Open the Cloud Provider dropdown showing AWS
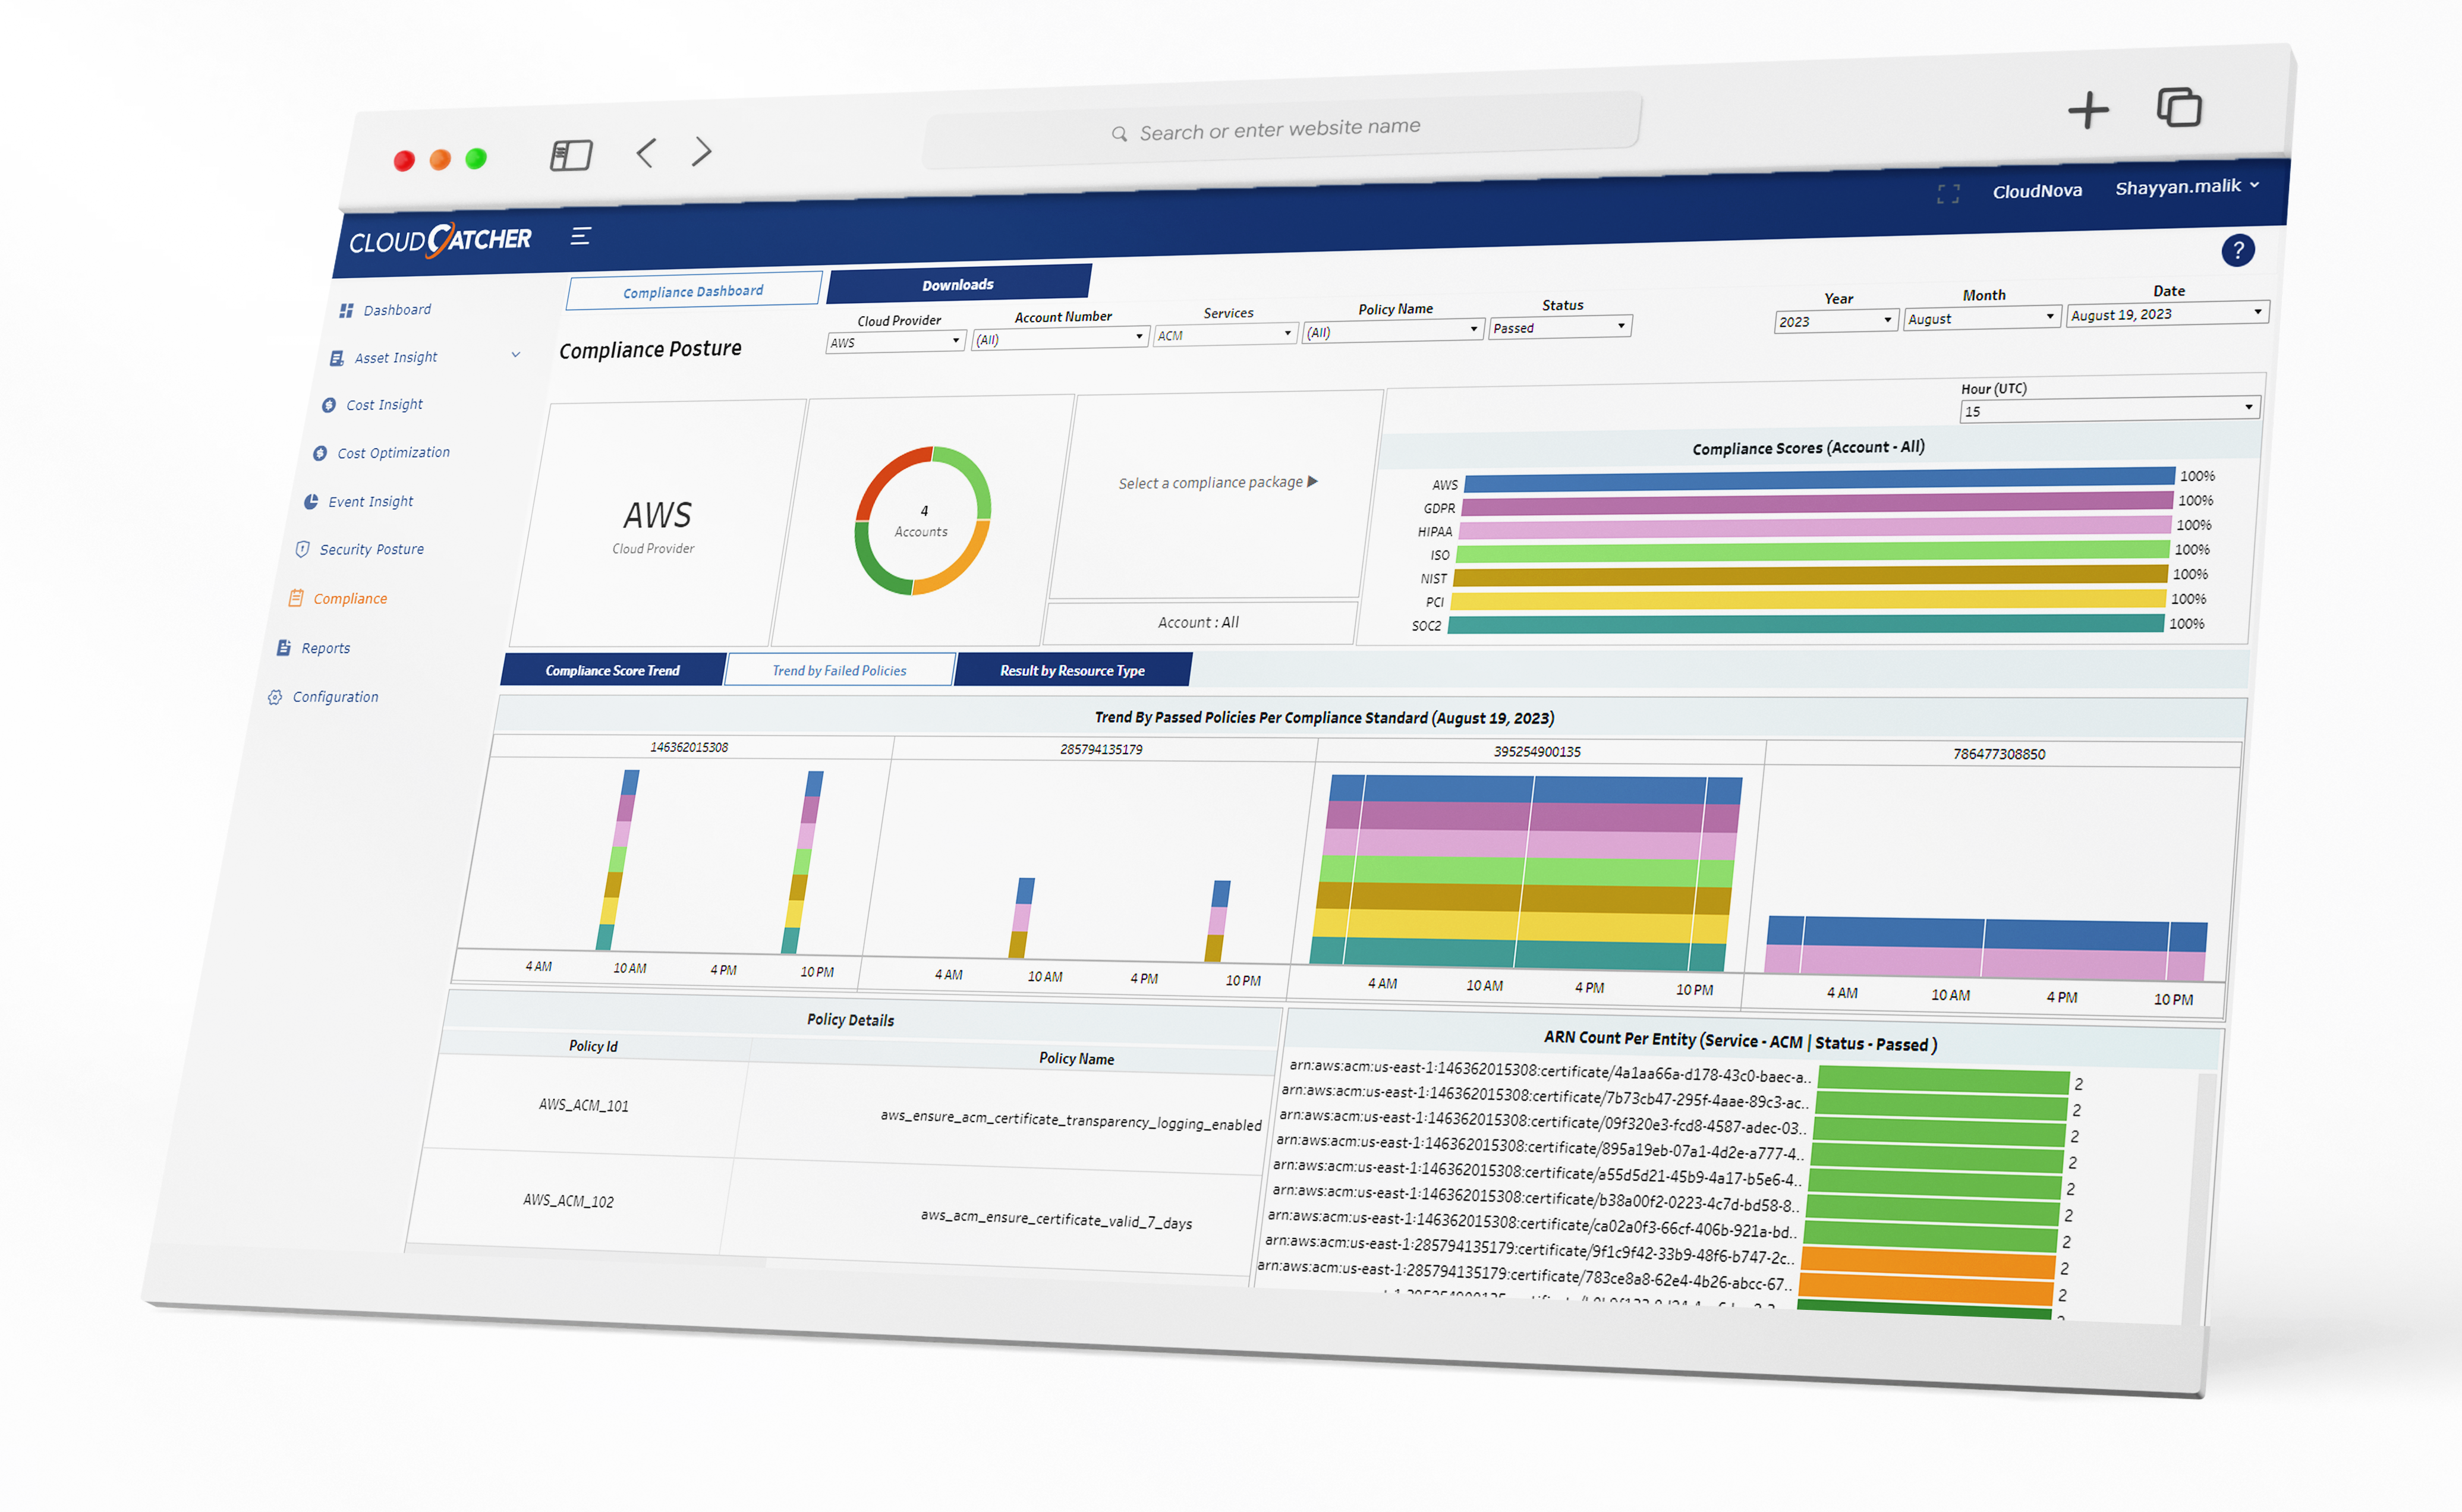This screenshot has width=2462, height=1512. (x=894, y=342)
